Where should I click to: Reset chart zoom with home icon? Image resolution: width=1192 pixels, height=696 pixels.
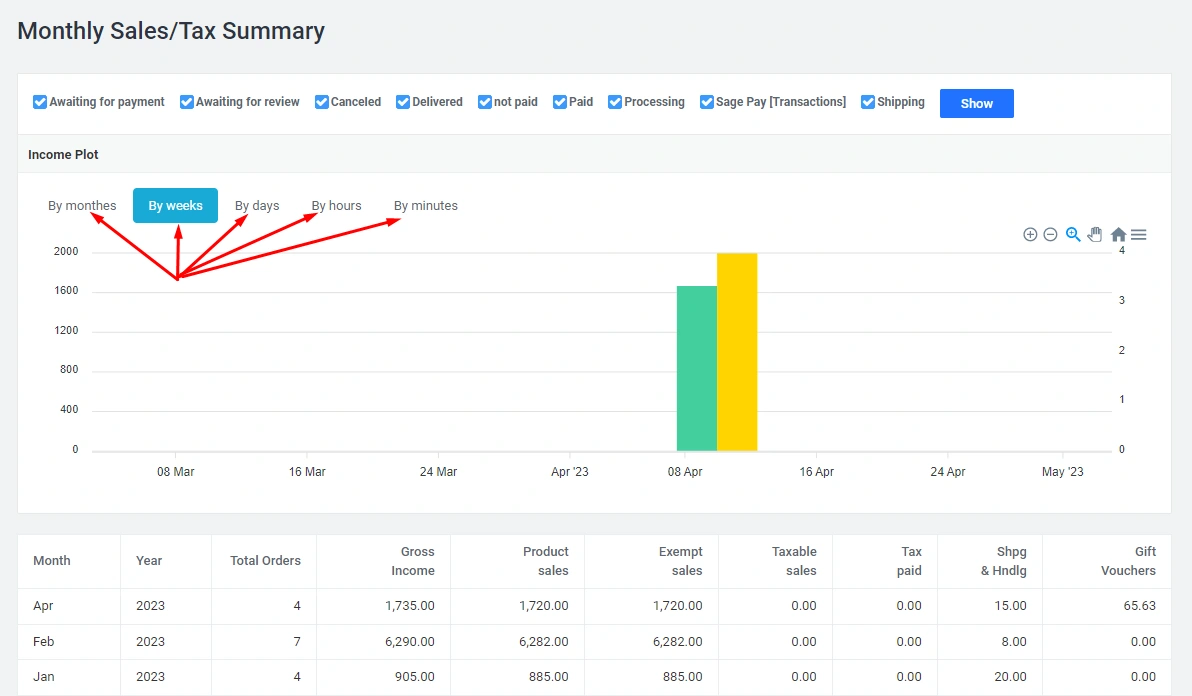(x=1118, y=234)
